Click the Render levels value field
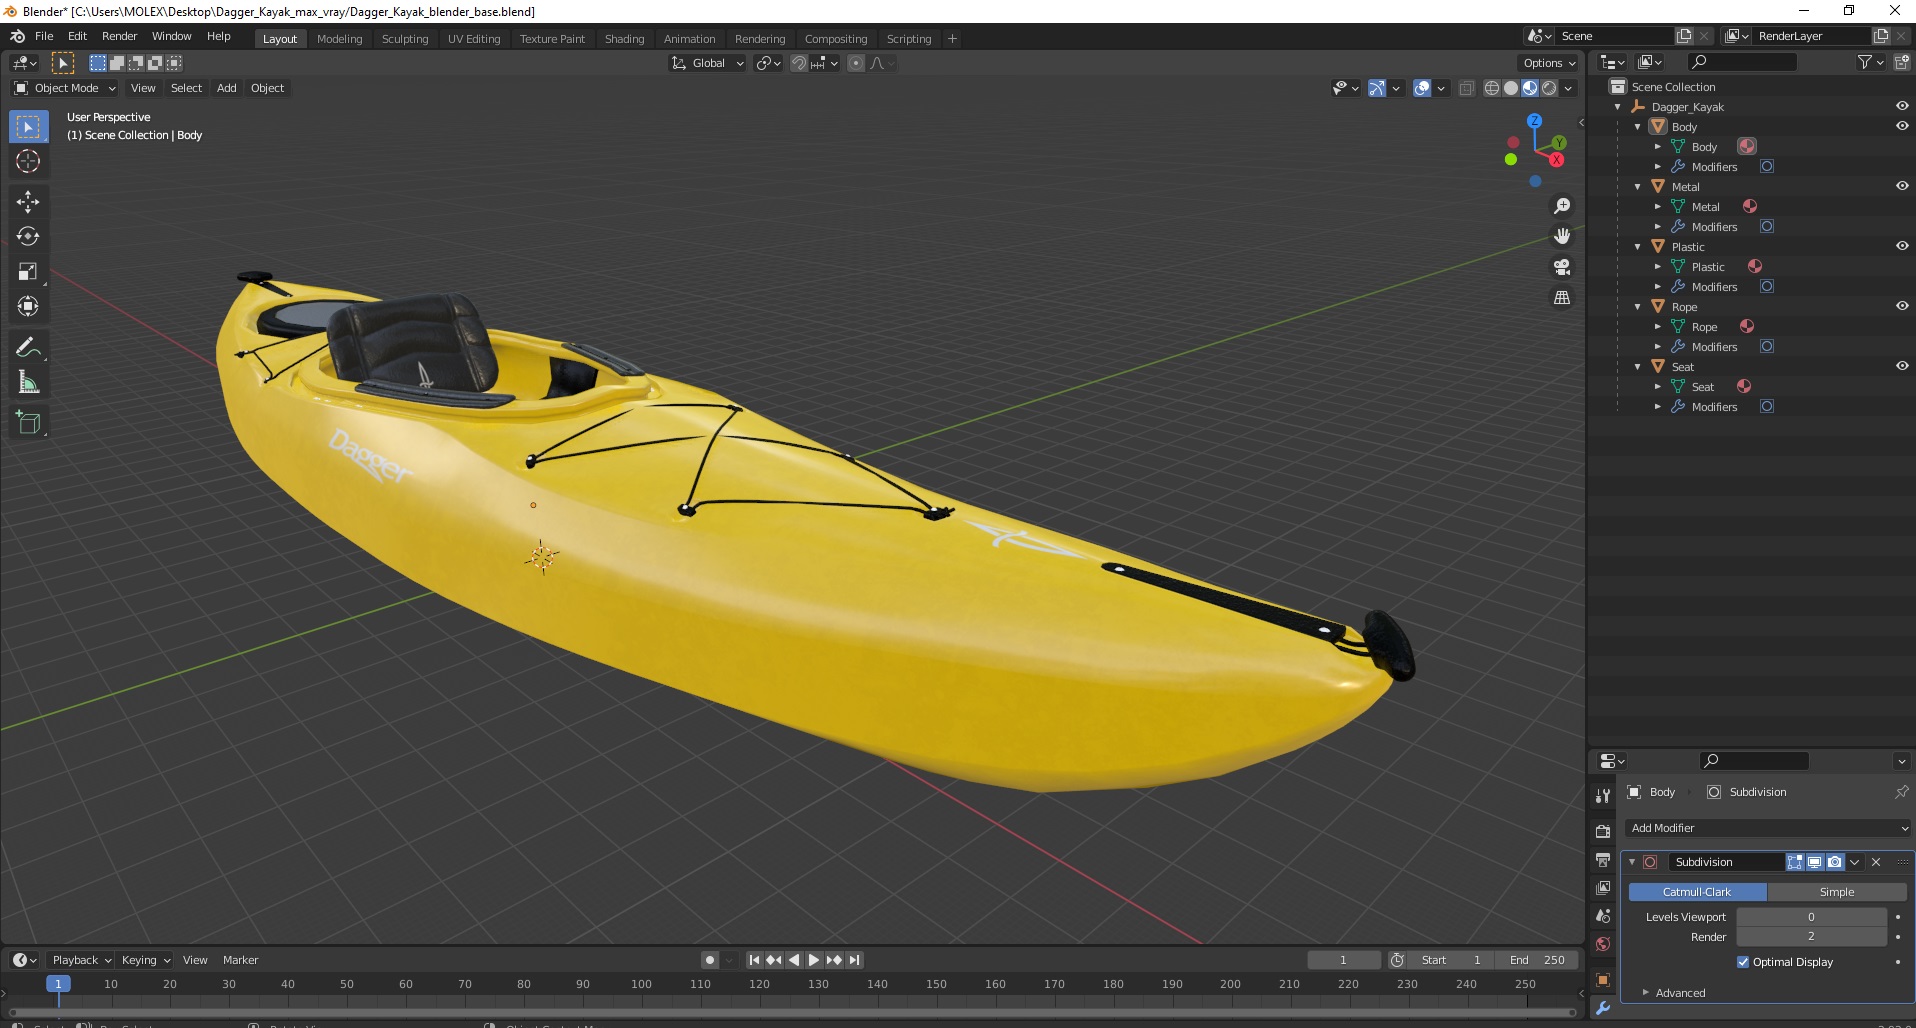This screenshot has height=1028, width=1916. [1811, 937]
